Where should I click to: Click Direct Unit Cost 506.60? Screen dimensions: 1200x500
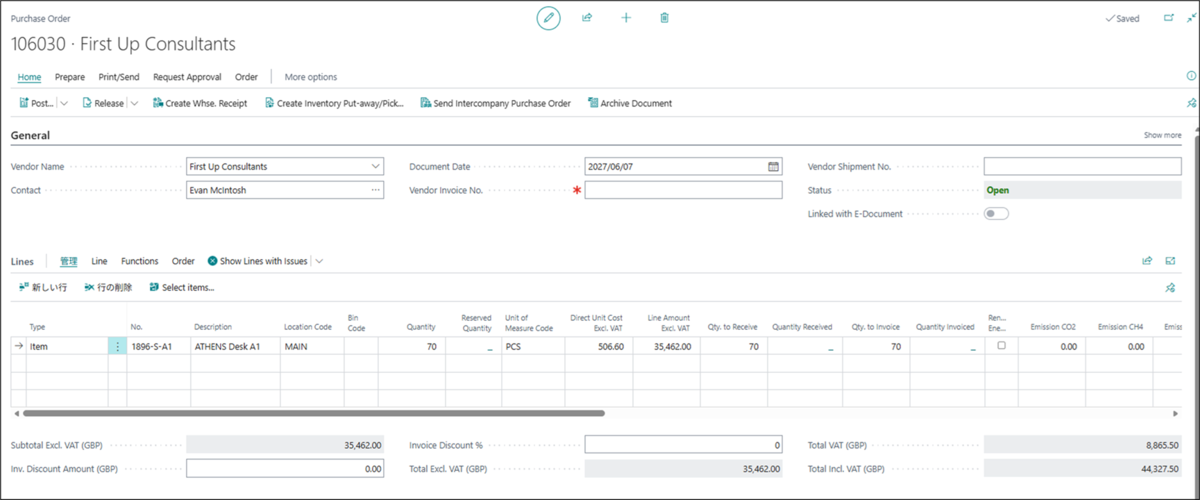click(597, 346)
